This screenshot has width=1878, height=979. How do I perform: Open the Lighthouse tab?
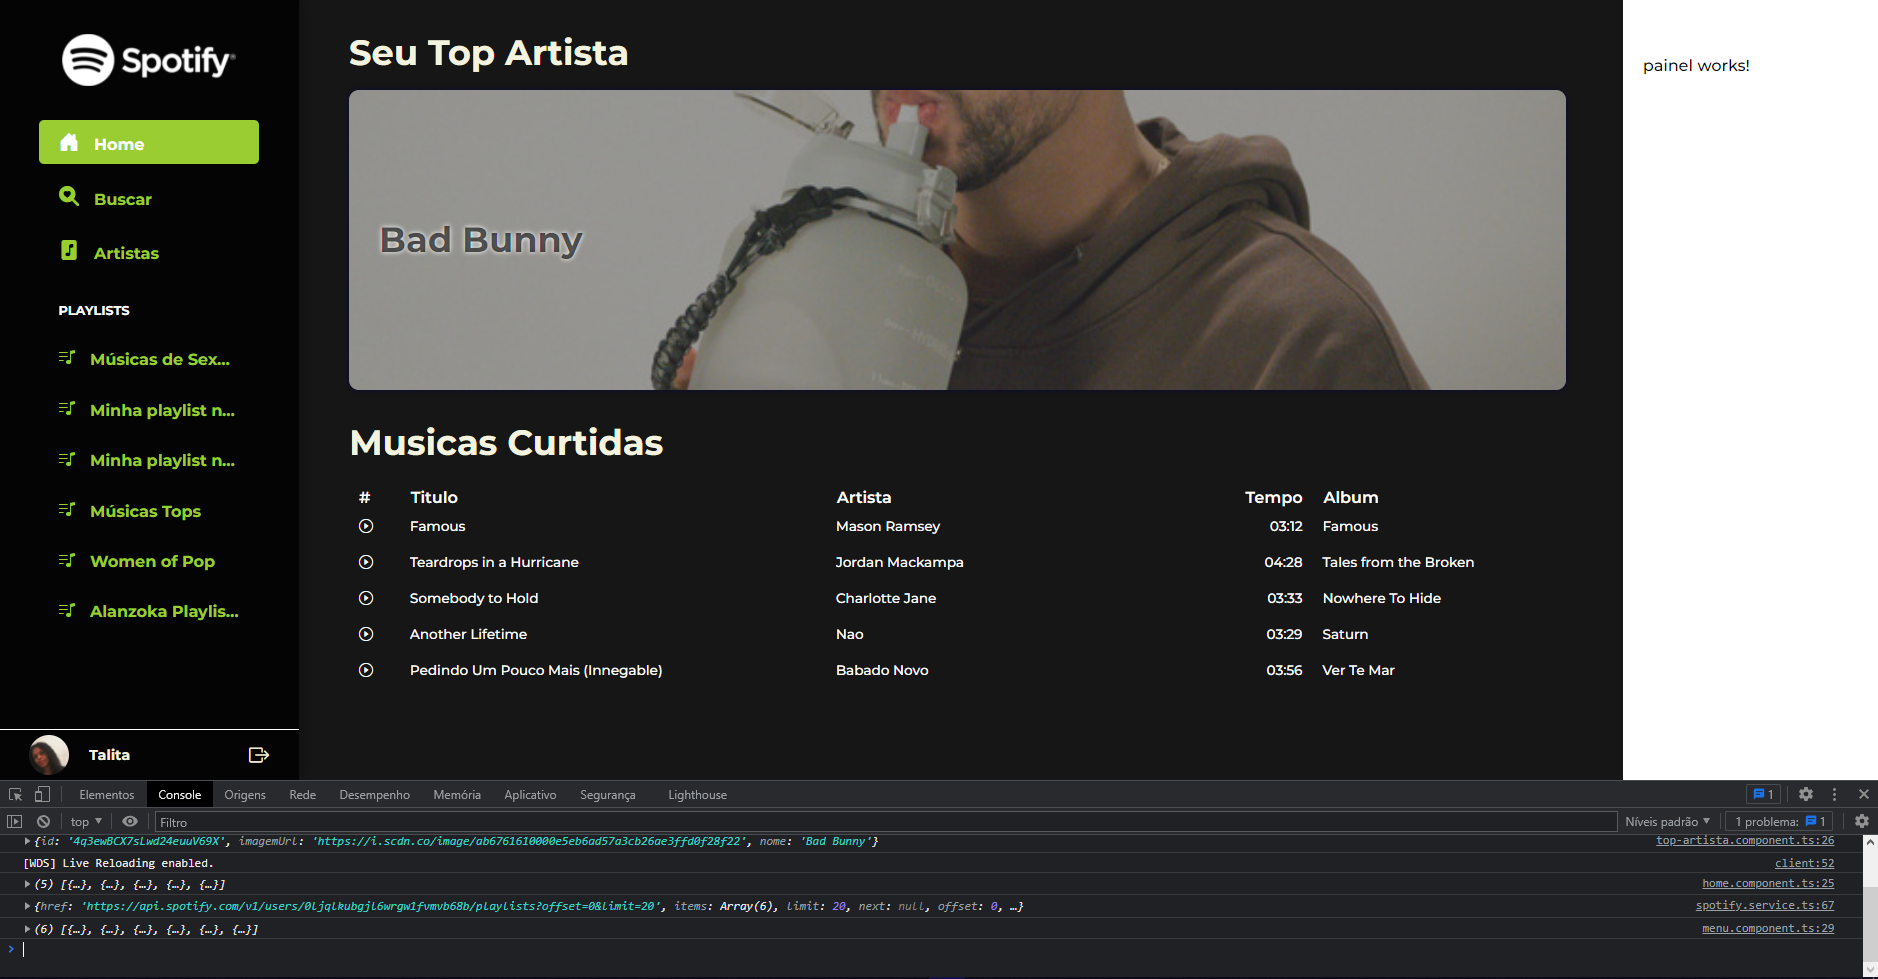pyautogui.click(x=697, y=795)
